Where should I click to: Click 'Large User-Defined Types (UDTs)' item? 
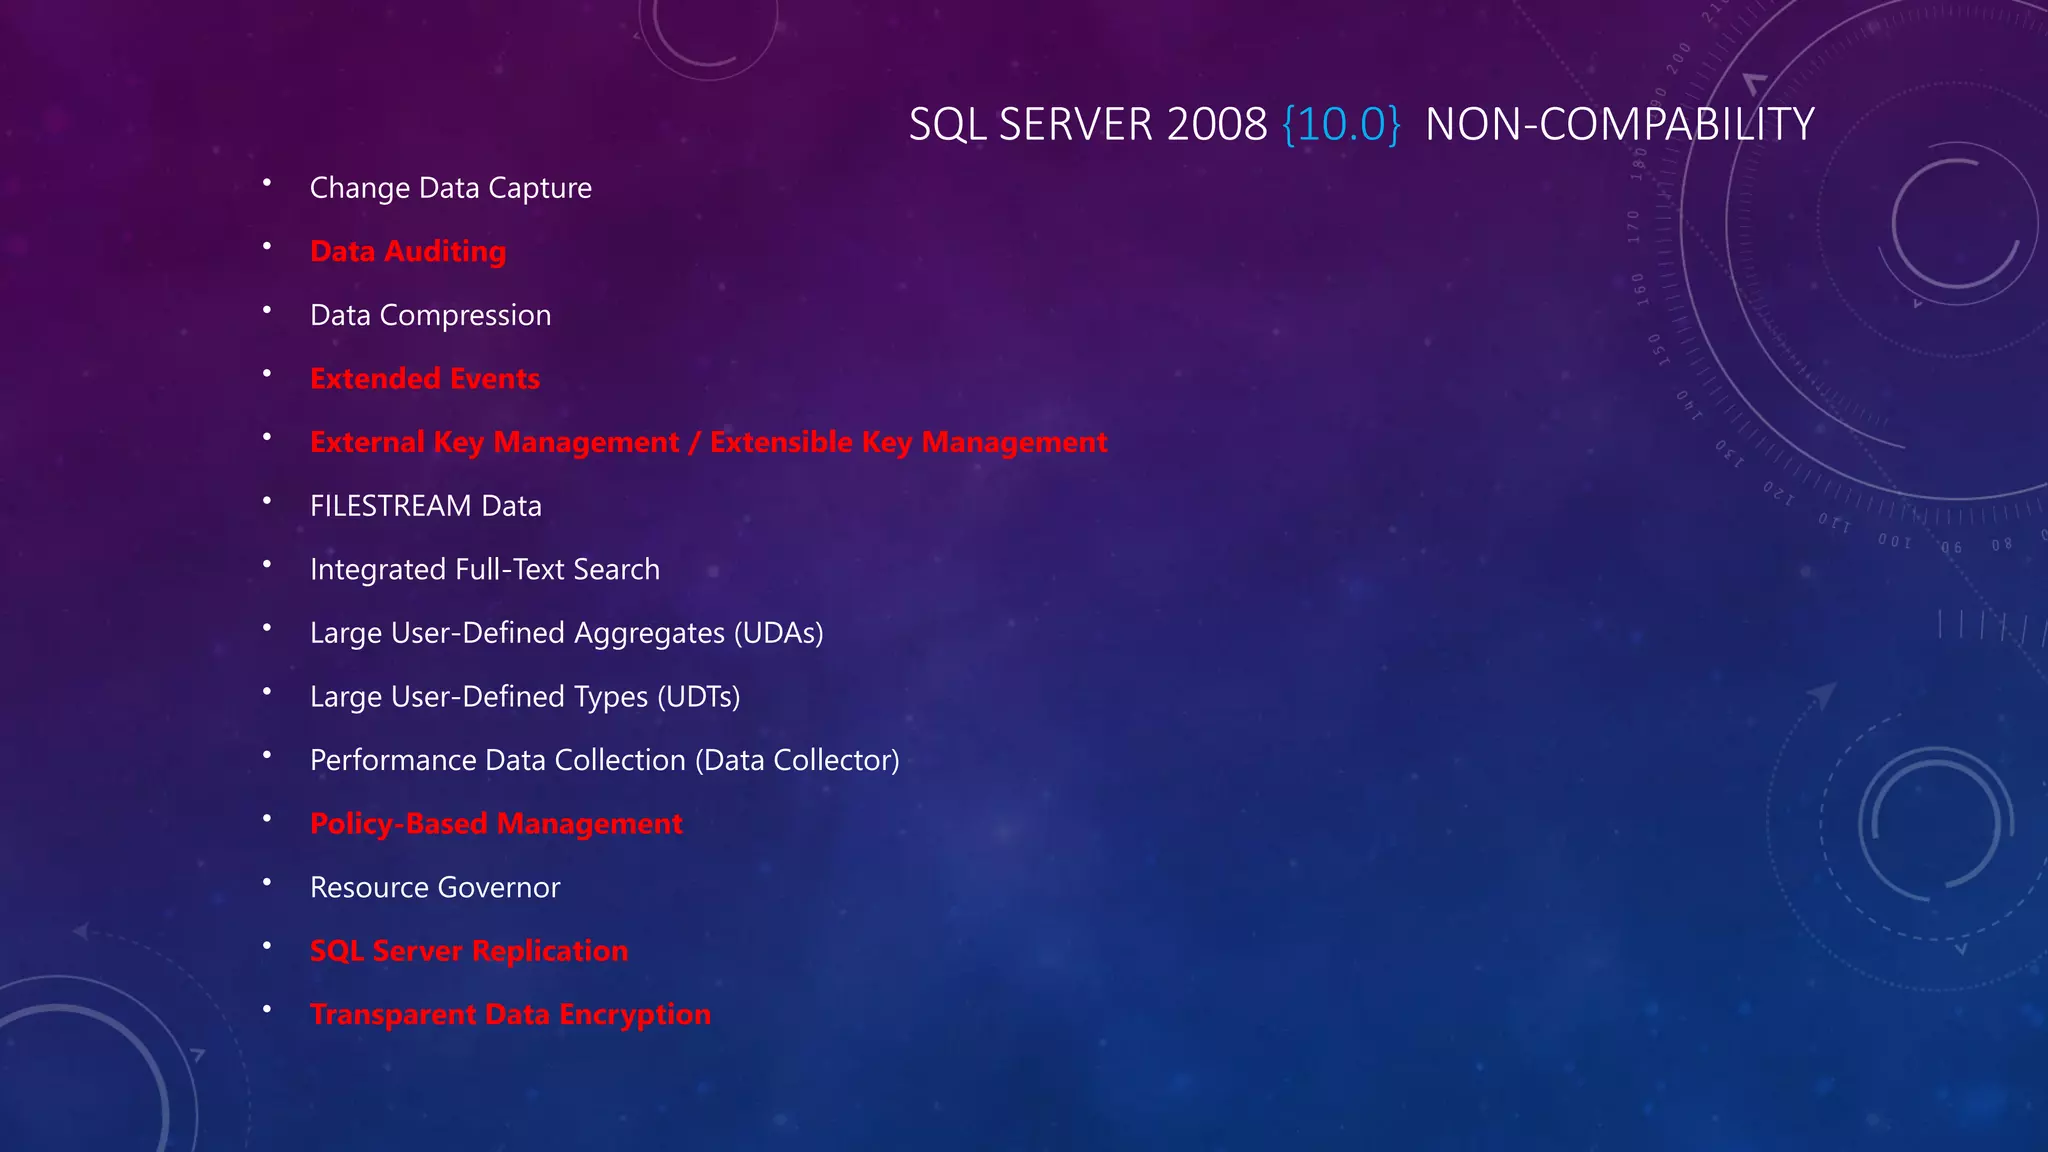coord(525,697)
